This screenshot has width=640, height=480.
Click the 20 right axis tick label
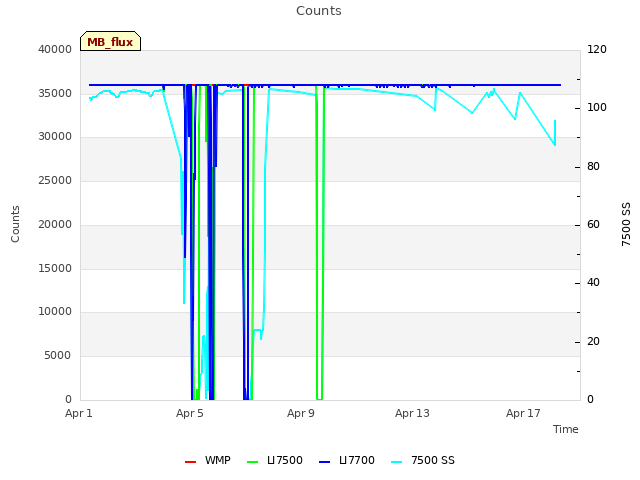pos(593,342)
